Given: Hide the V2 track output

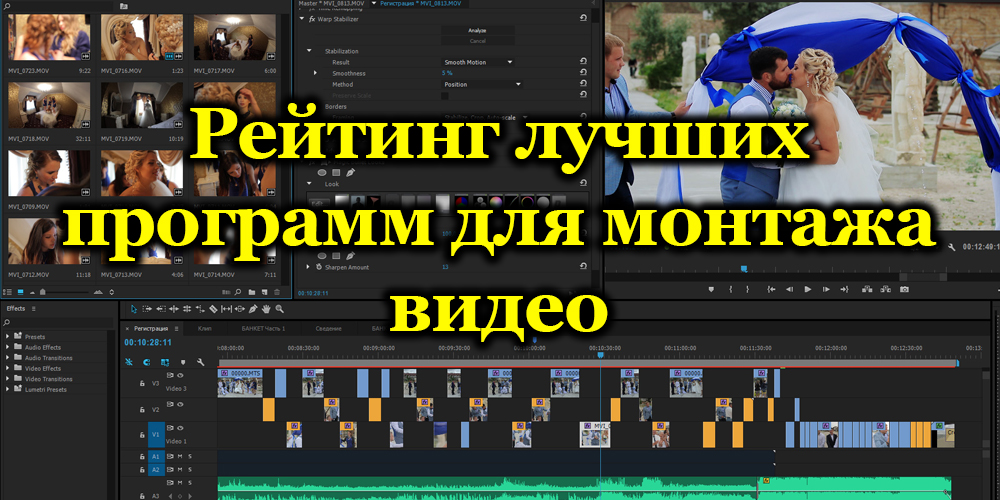Looking at the screenshot, I should tap(180, 404).
